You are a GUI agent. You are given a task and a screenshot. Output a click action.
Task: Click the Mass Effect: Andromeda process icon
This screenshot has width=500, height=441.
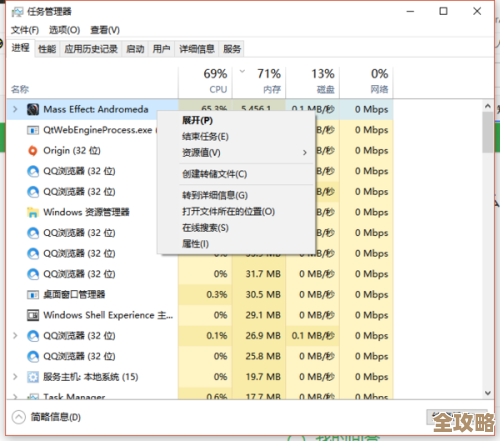point(33,109)
